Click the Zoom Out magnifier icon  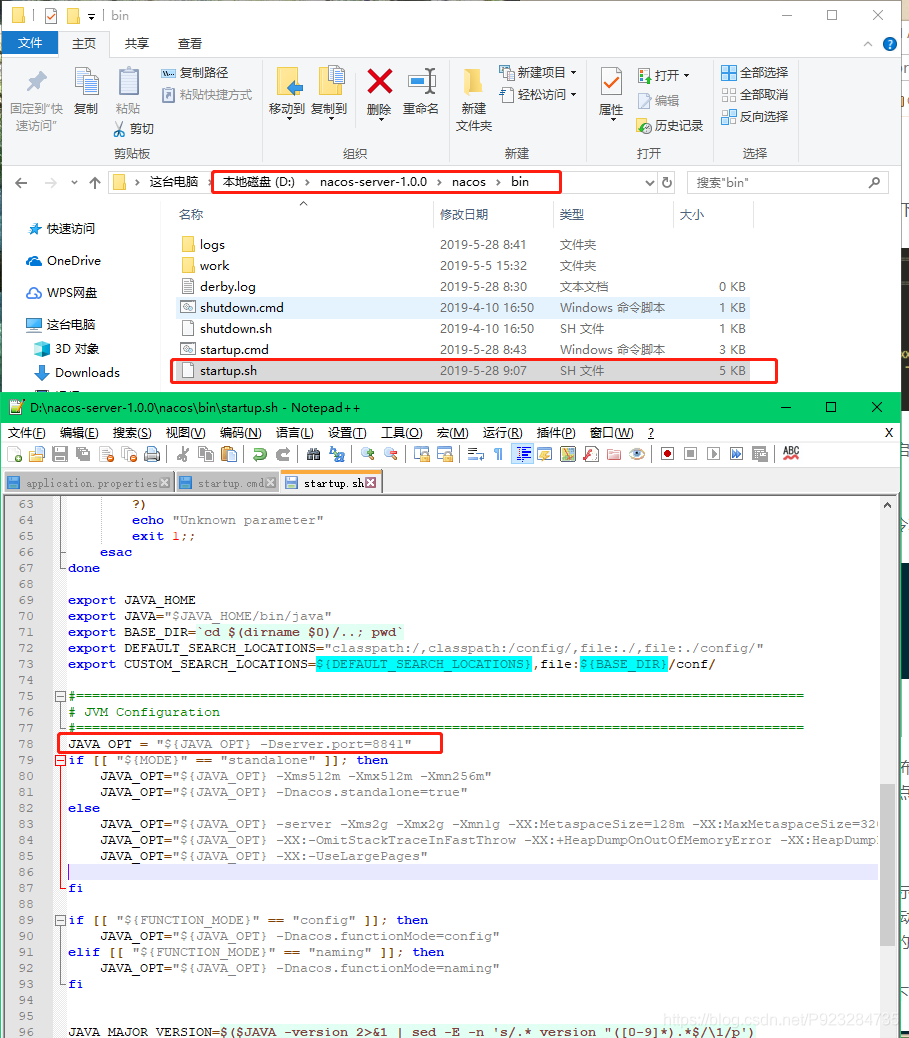click(x=391, y=454)
